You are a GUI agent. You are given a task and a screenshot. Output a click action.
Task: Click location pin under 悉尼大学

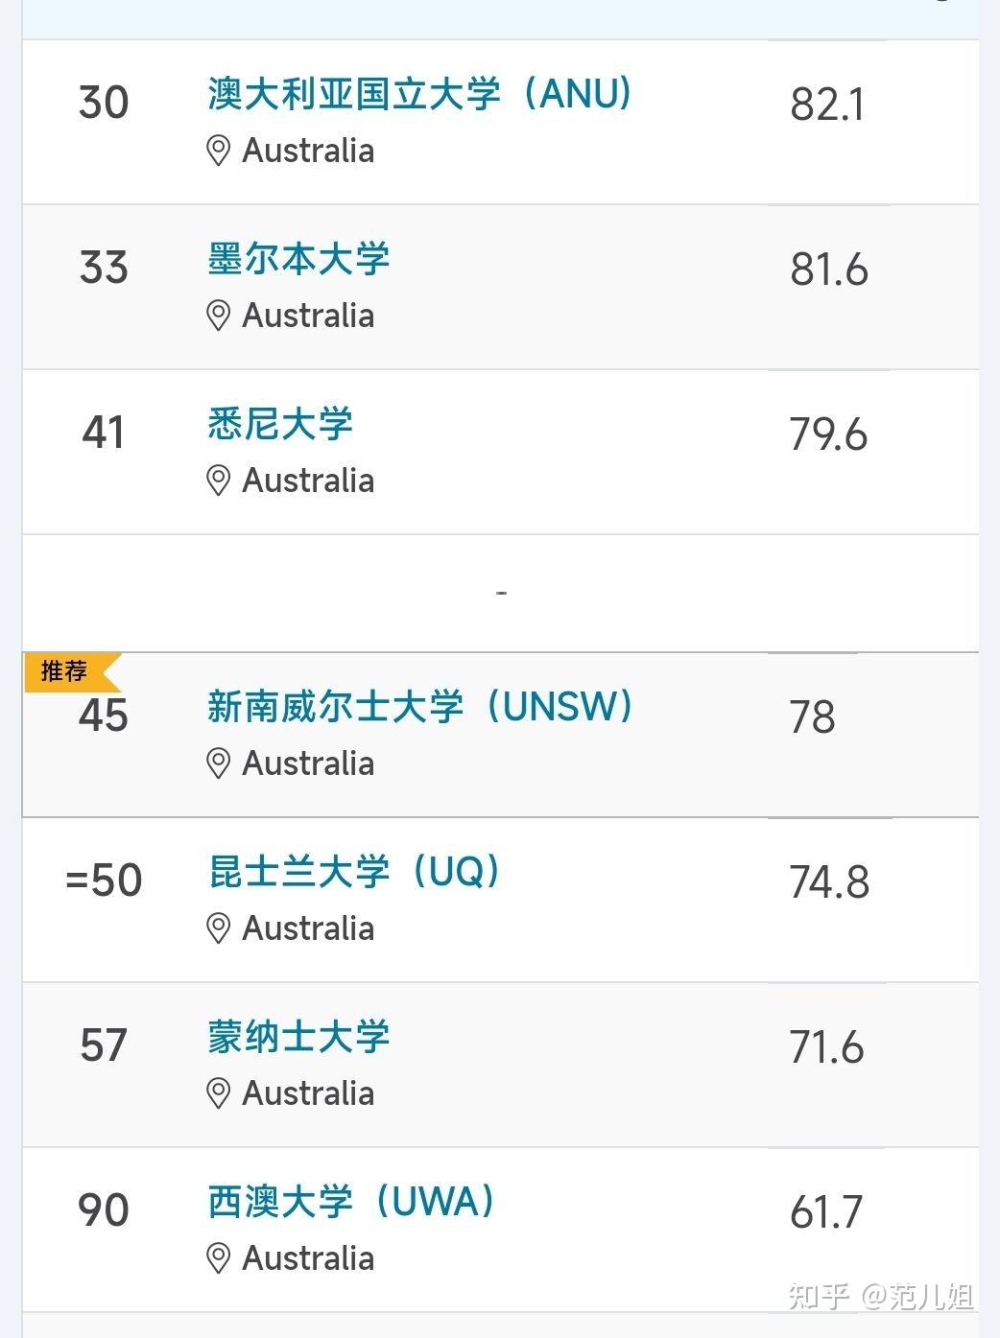(x=218, y=481)
